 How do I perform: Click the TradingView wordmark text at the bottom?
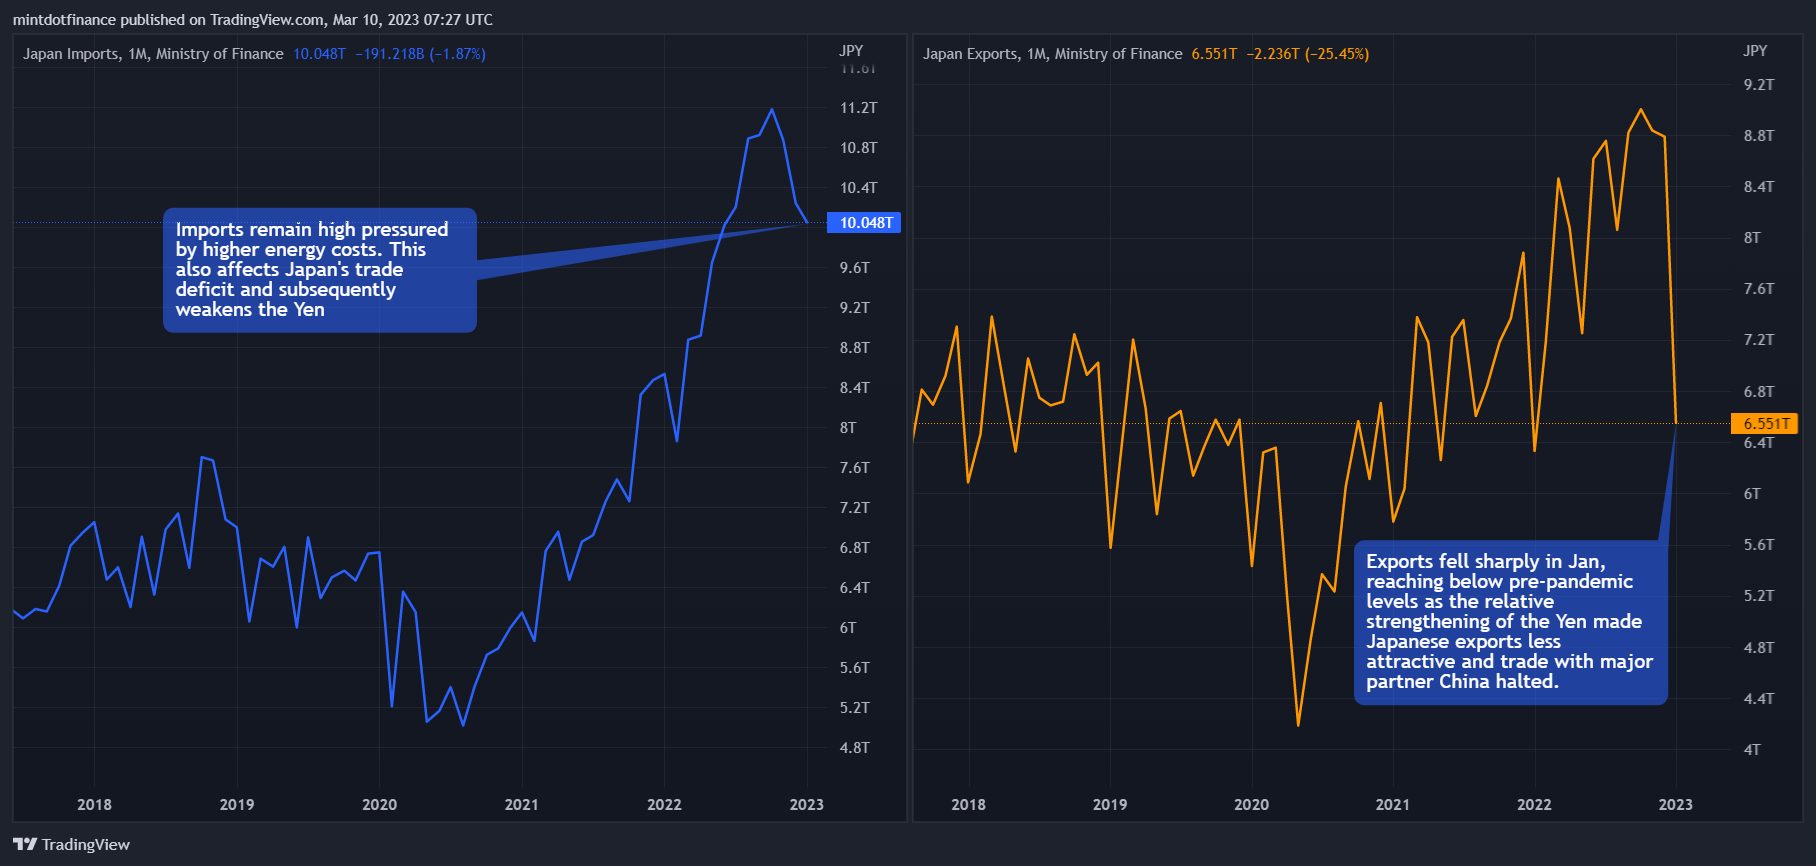click(x=86, y=845)
